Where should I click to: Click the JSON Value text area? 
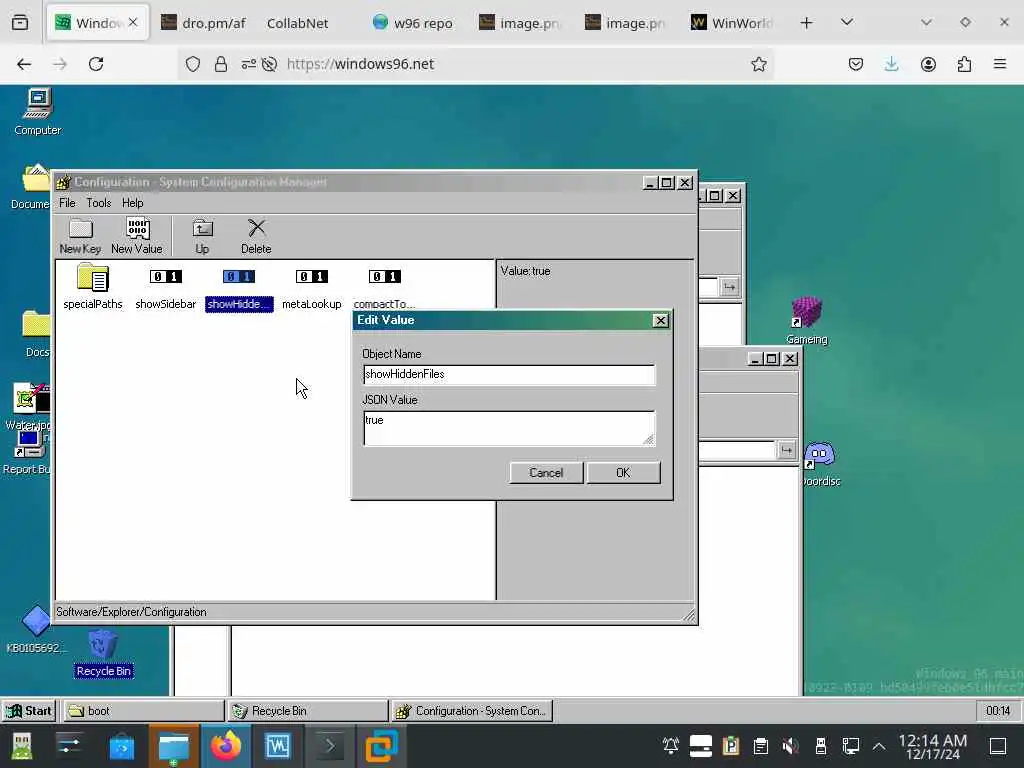[x=509, y=428]
